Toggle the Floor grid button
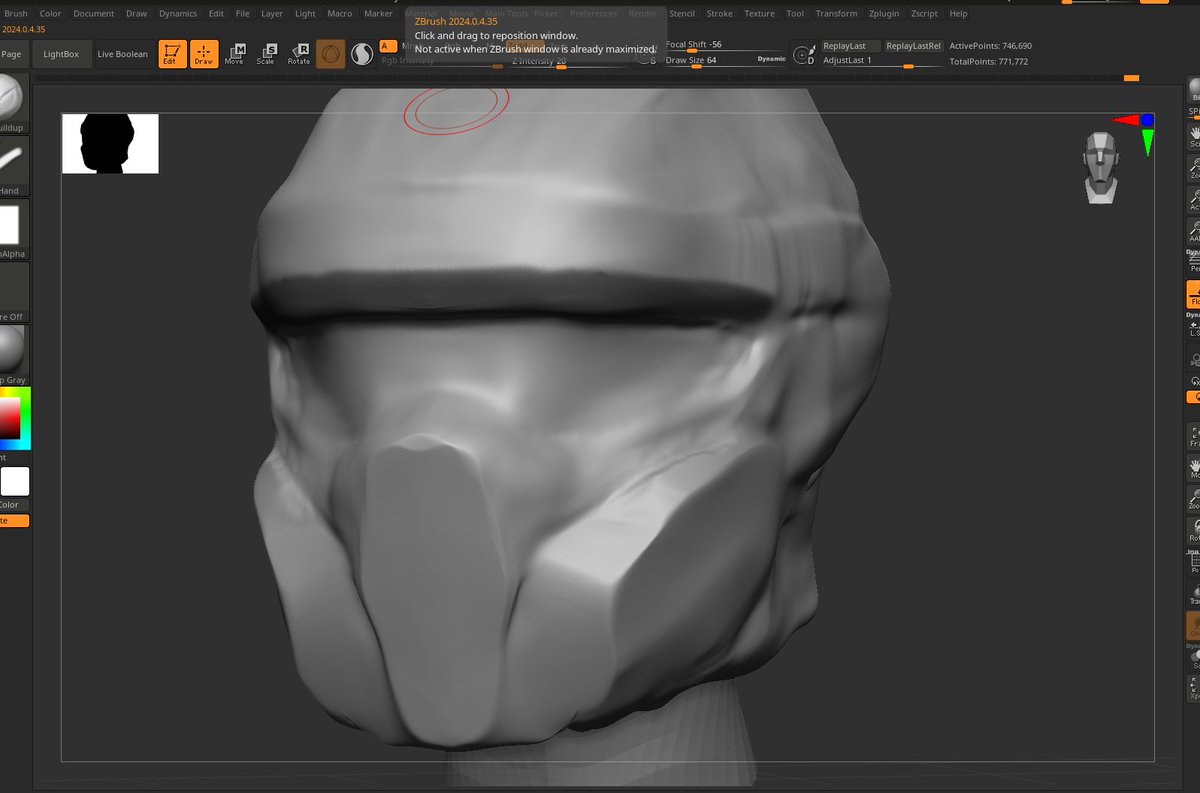1200x793 pixels. (x=1193, y=293)
